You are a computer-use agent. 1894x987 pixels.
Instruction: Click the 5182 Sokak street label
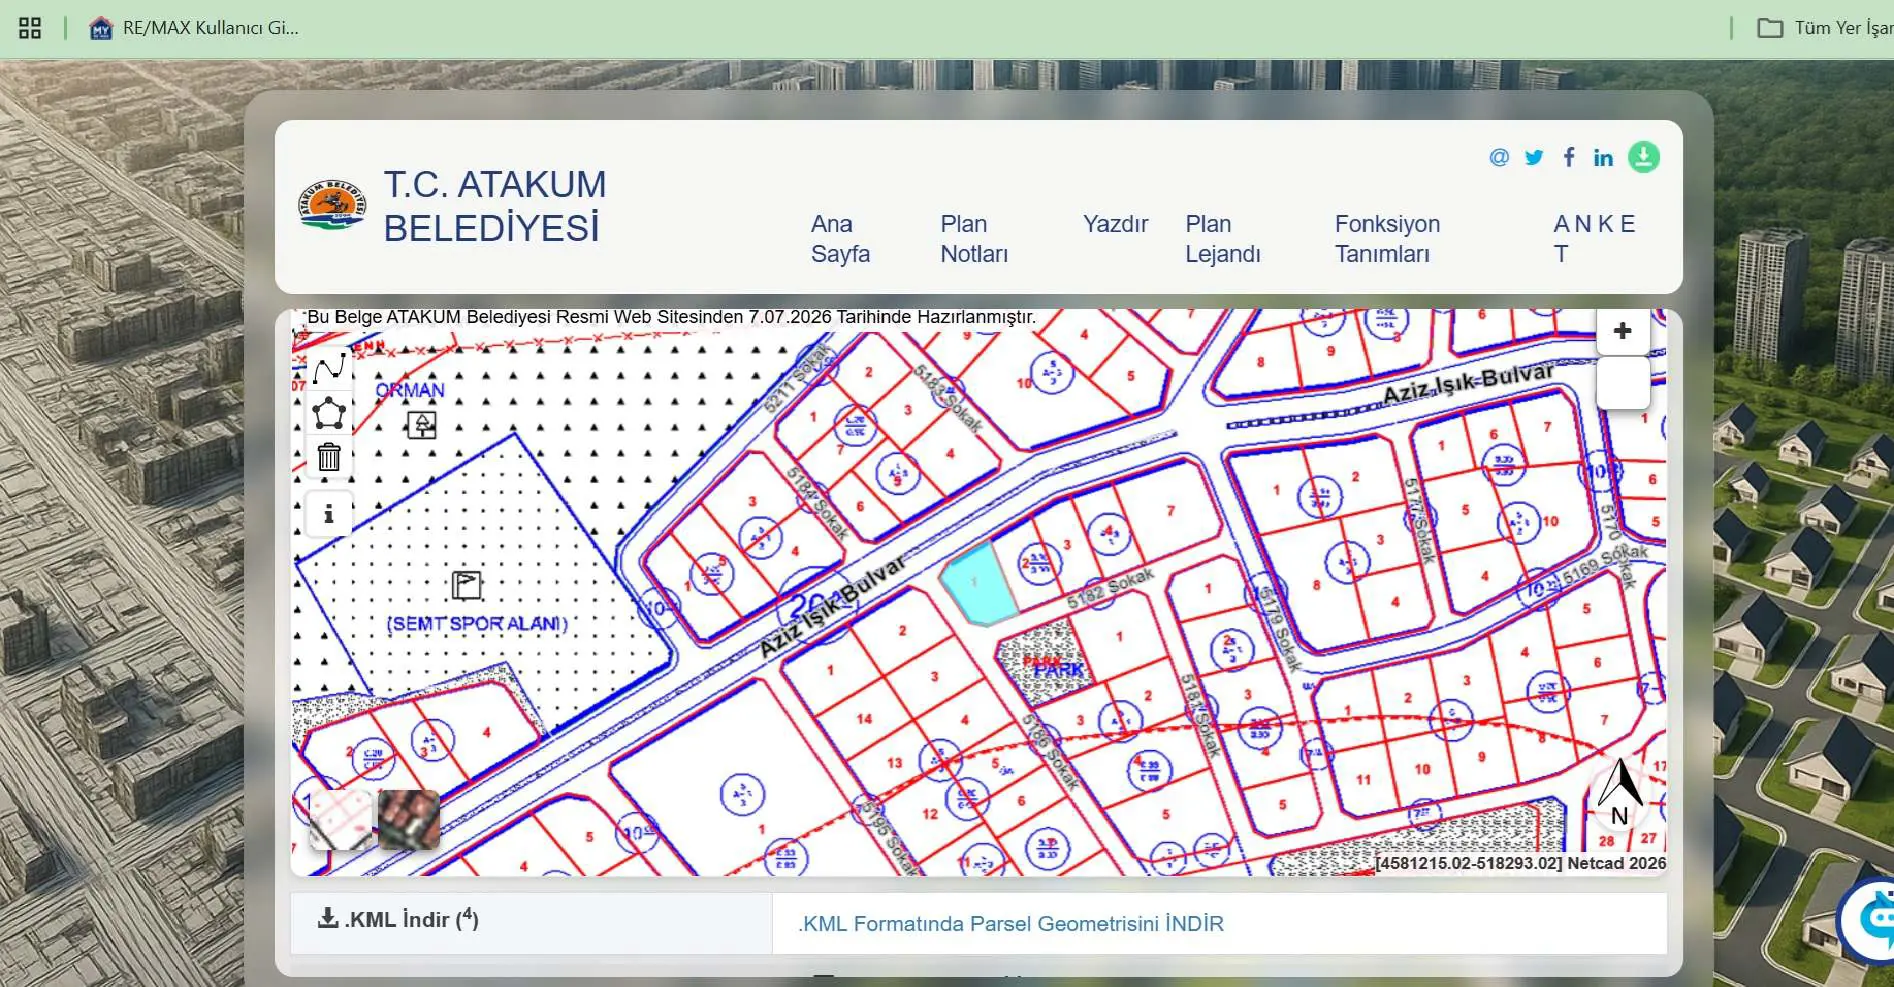click(1110, 588)
